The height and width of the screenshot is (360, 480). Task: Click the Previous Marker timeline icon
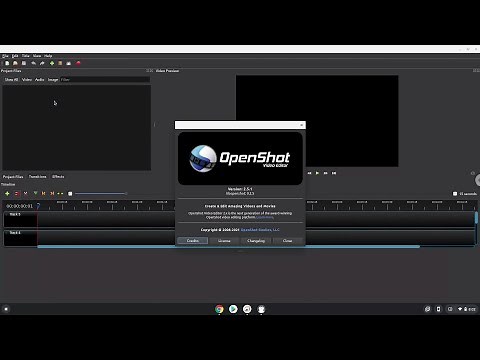43,194
